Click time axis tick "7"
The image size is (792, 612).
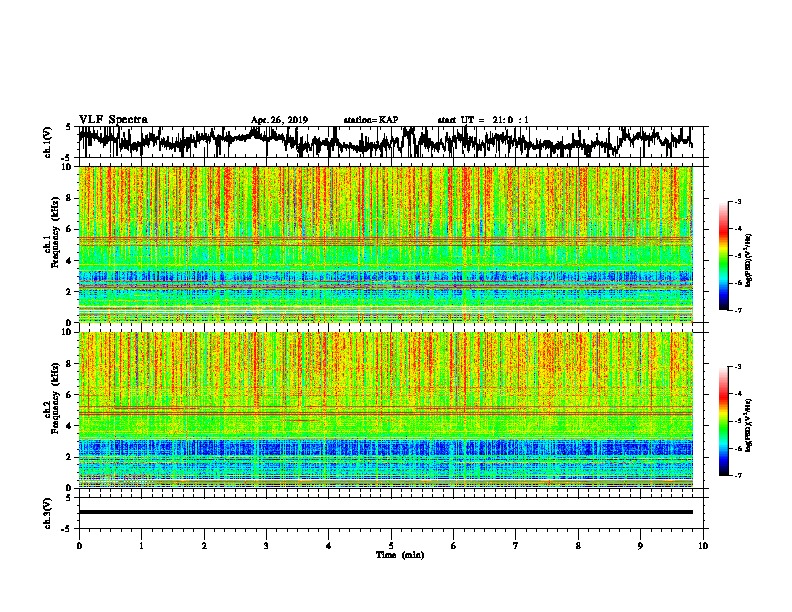click(516, 546)
